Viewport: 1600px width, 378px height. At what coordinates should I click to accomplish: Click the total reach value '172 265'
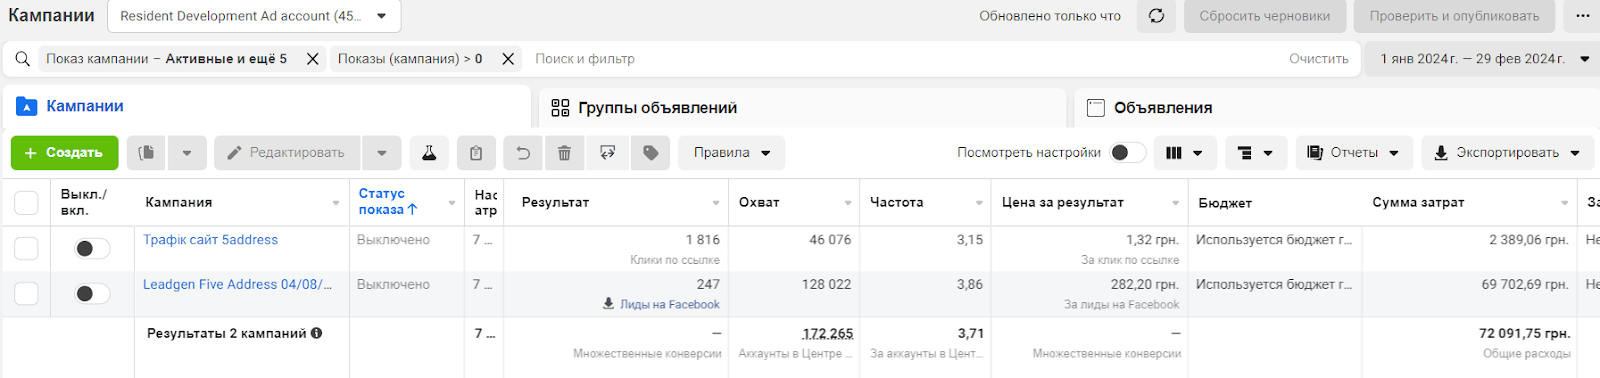click(827, 334)
